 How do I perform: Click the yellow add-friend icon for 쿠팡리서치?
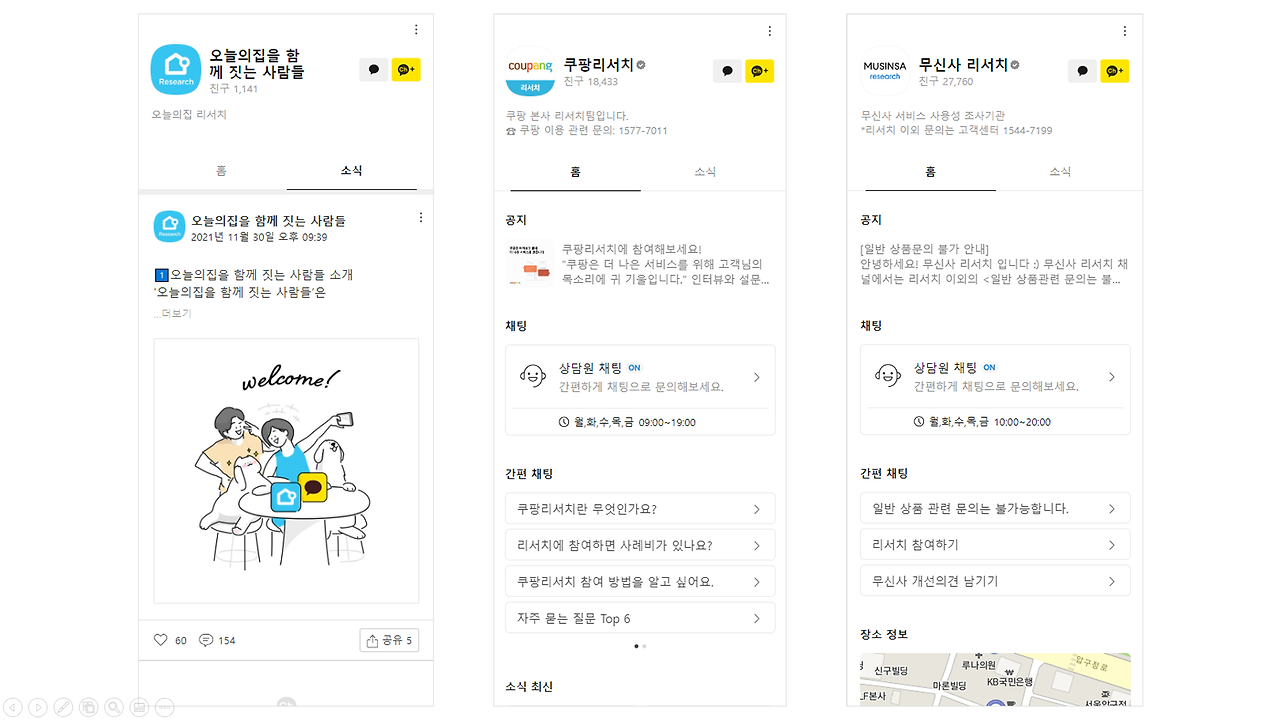tap(759, 71)
